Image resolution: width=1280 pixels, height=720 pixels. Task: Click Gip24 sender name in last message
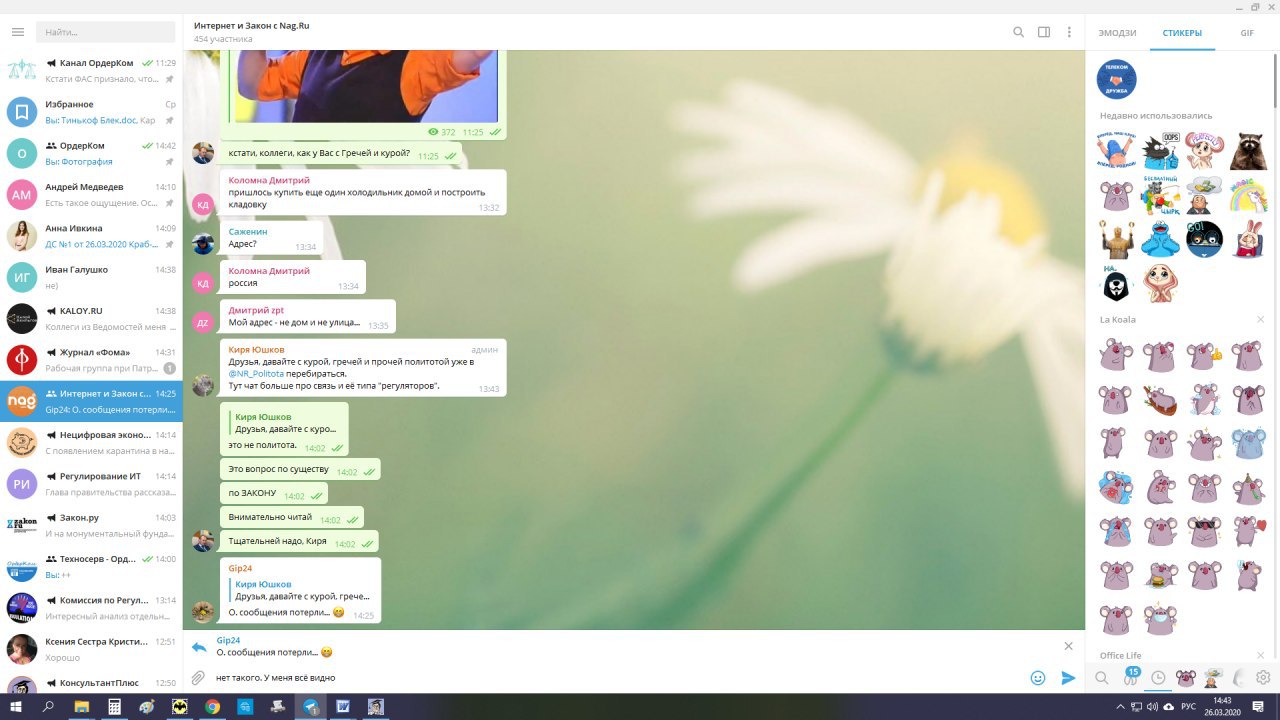[x=240, y=568]
